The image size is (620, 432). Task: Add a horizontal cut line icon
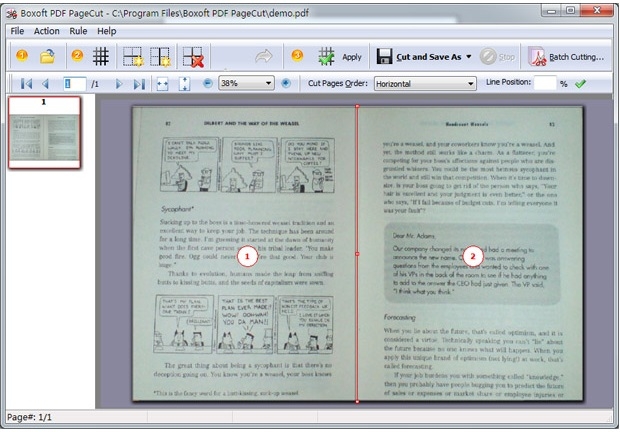coord(133,57)
